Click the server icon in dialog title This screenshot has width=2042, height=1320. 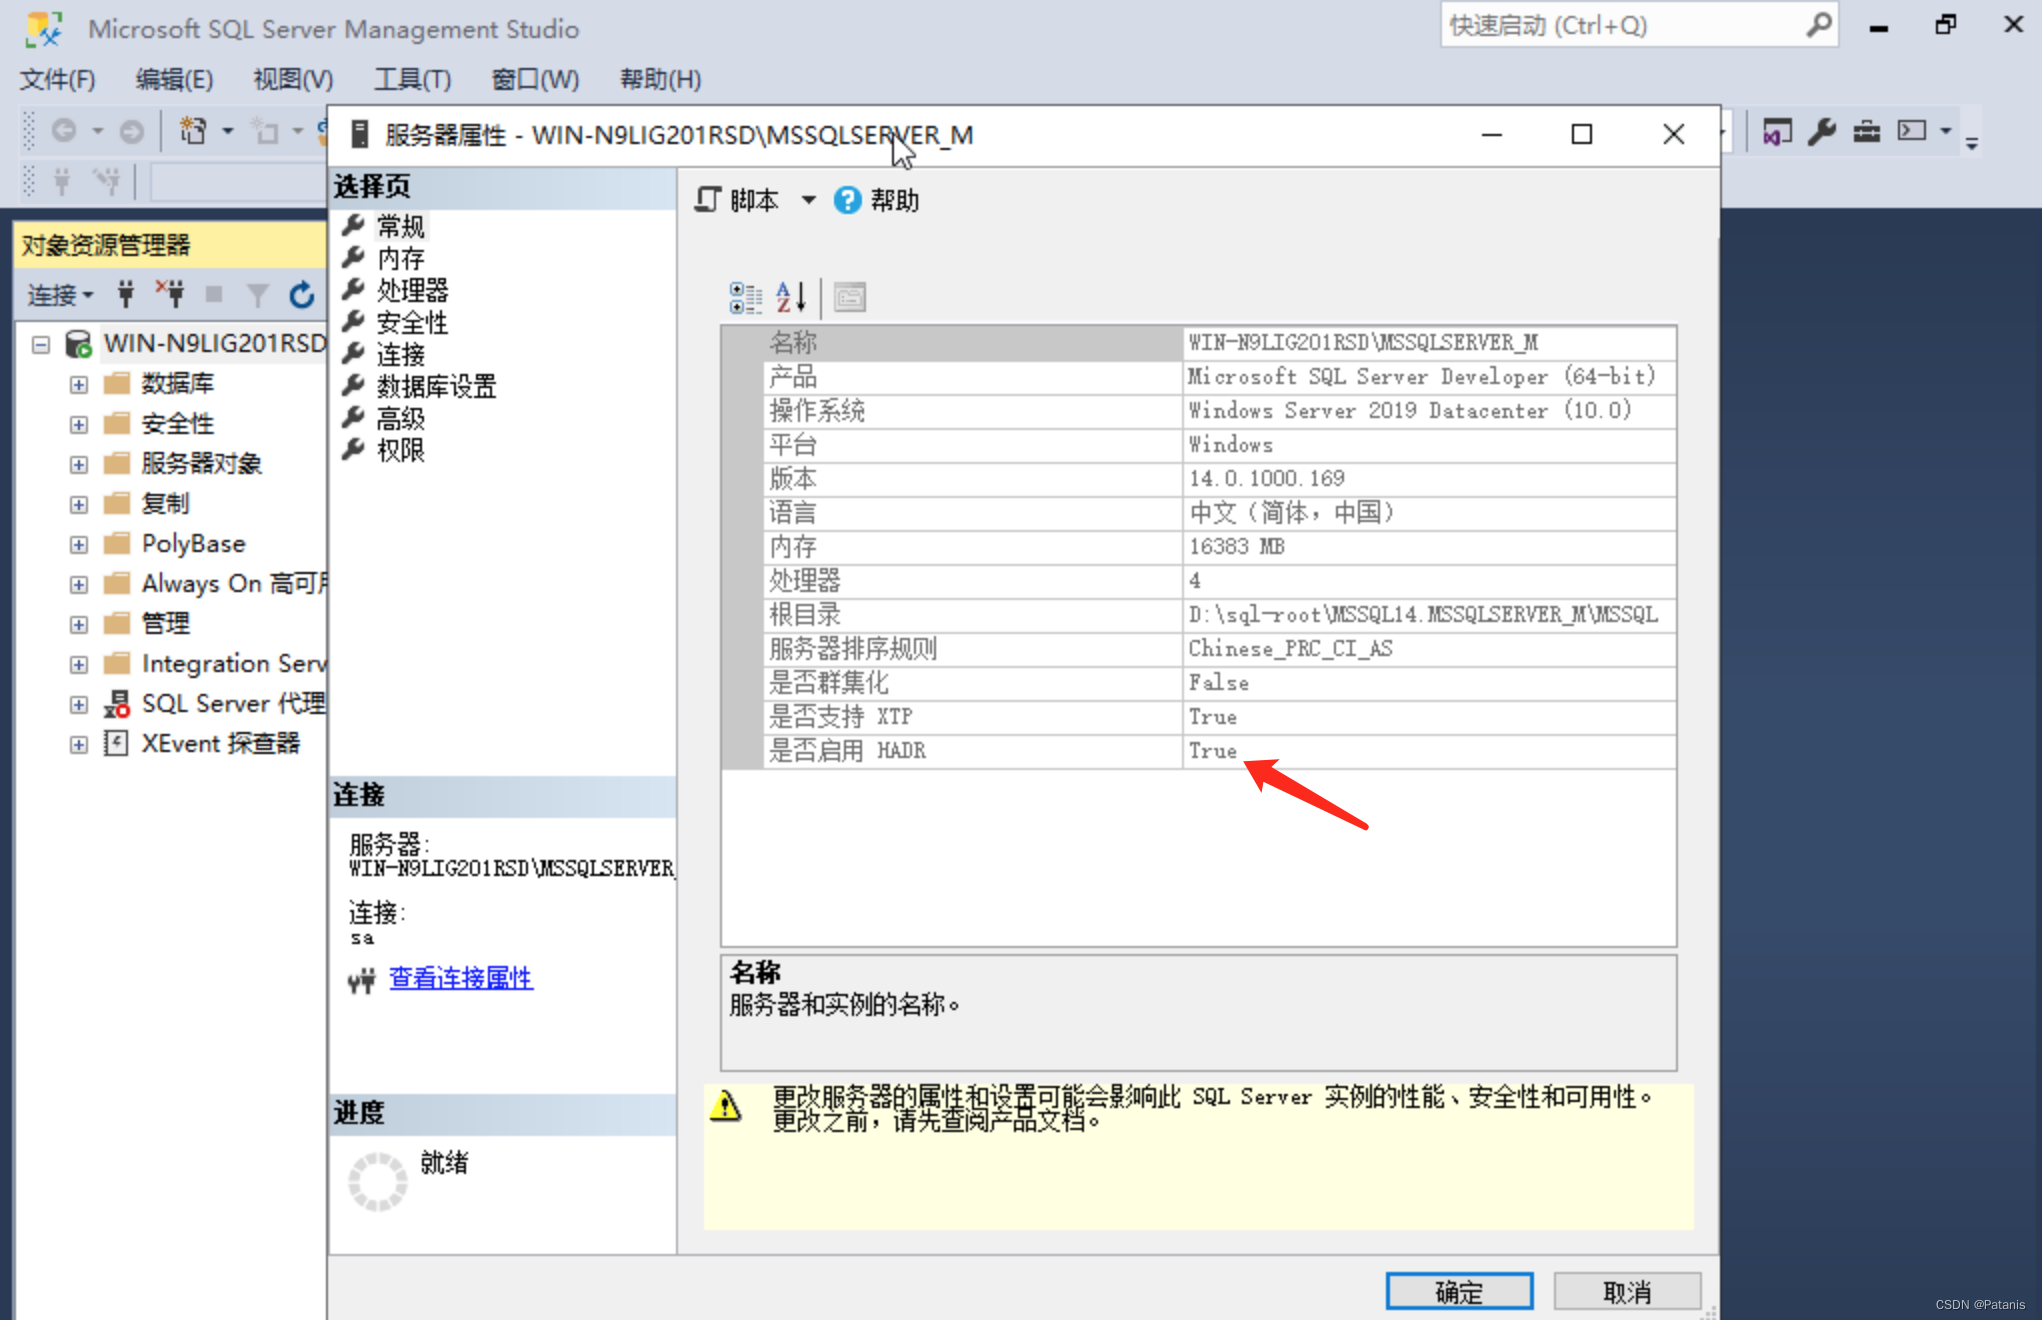click(x=360, y=134)
